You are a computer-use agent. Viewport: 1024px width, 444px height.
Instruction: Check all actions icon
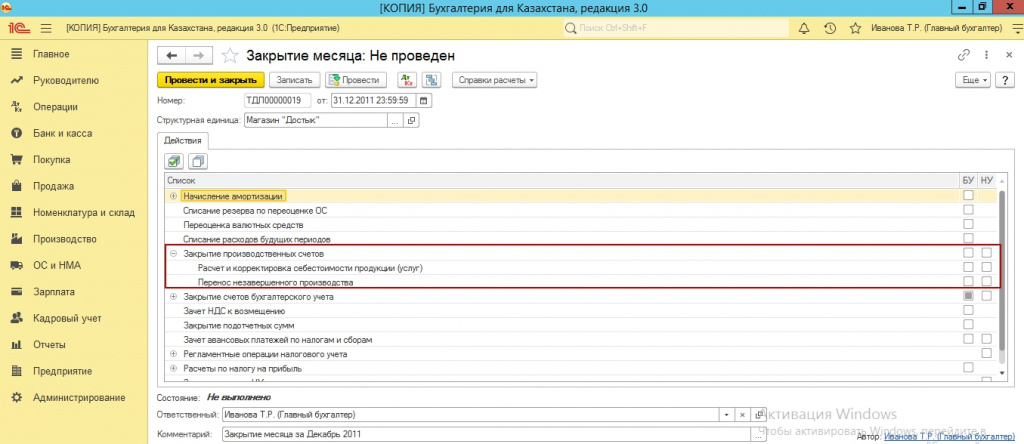click(x=174, y=160)
